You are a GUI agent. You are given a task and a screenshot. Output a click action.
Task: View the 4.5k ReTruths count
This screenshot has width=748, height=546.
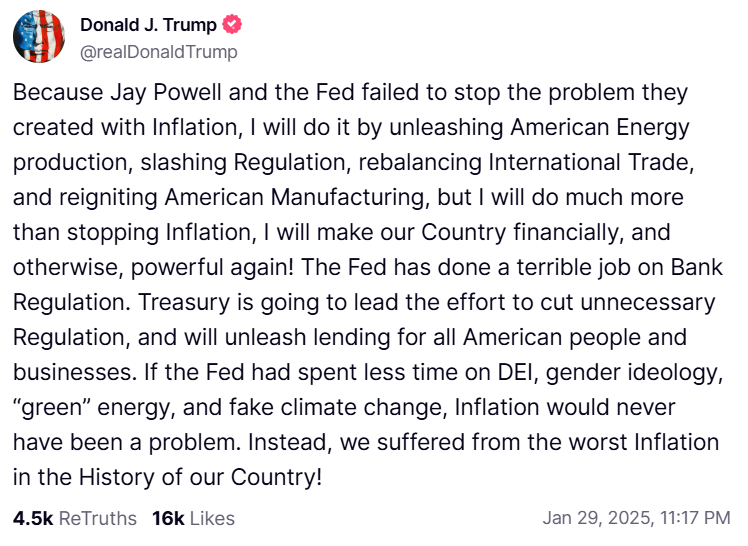pyautogui.click(x=75, y=518)
